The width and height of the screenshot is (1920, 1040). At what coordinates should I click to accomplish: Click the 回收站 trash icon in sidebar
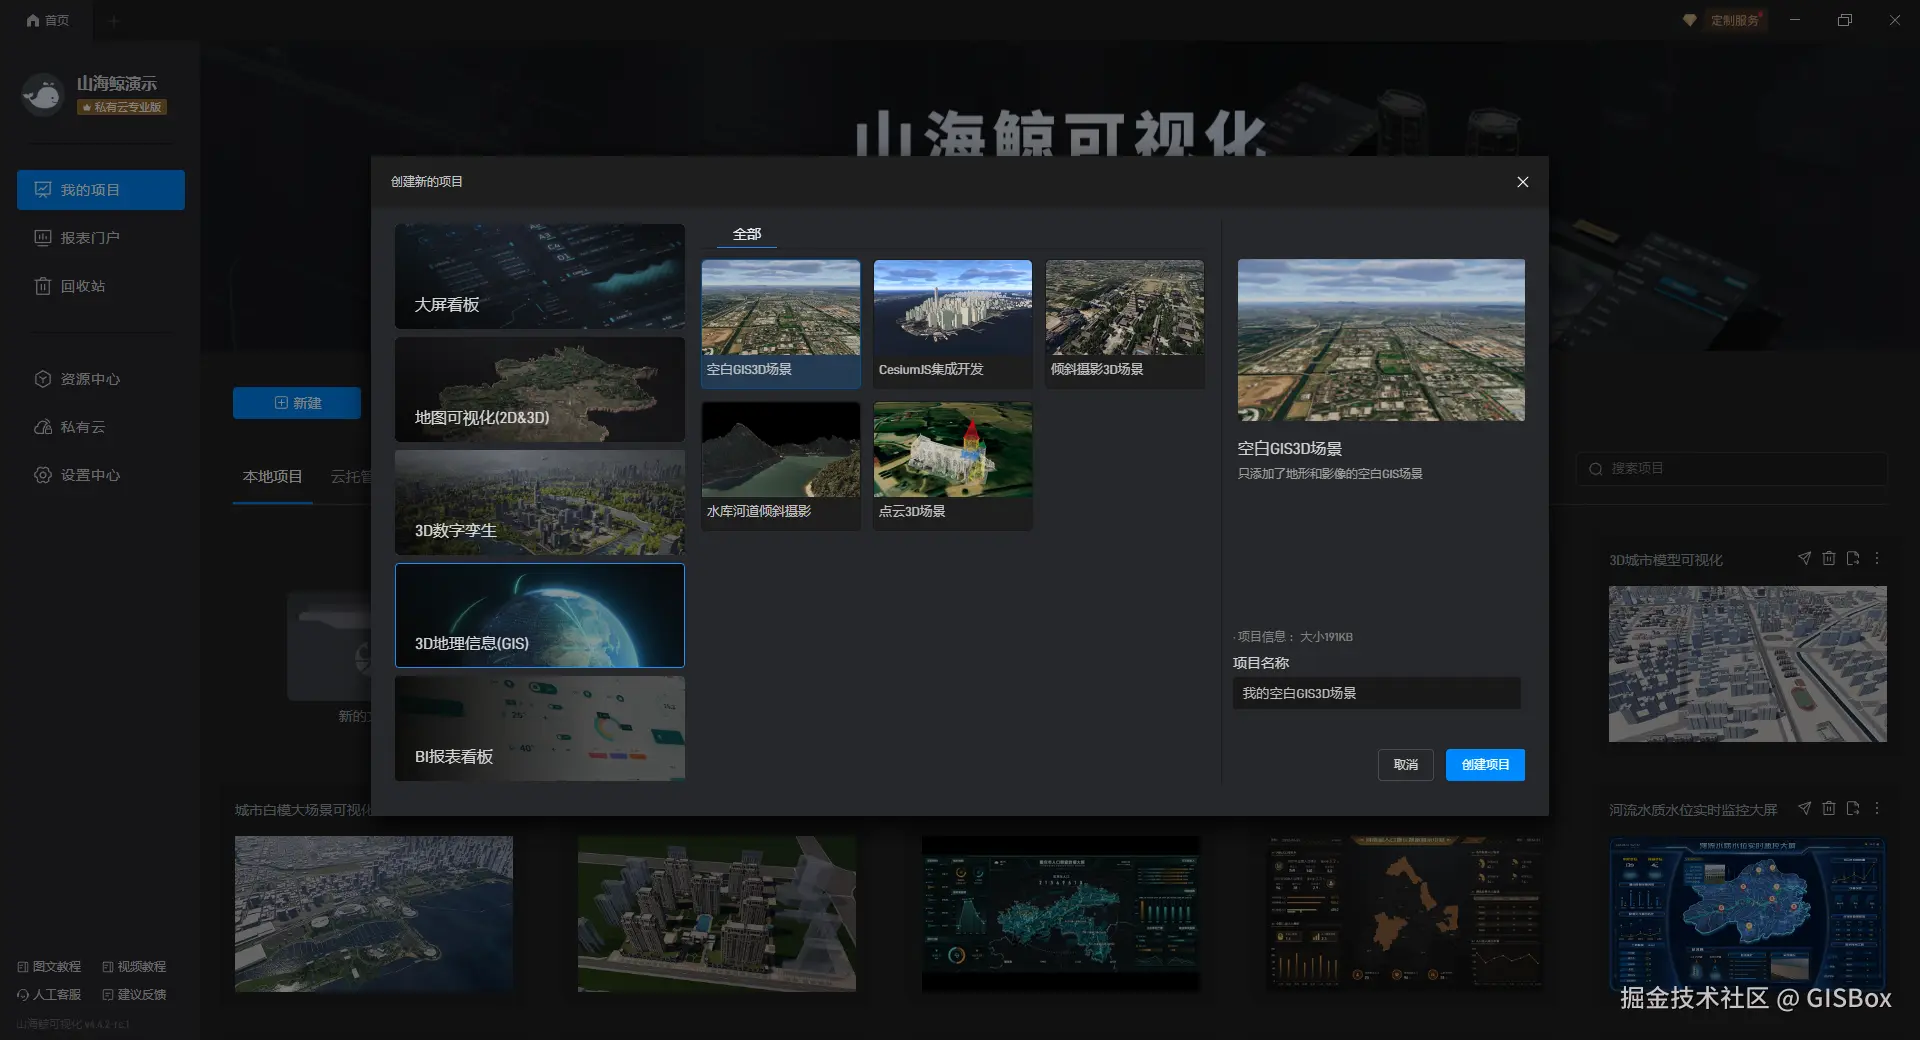click(43, 286)
